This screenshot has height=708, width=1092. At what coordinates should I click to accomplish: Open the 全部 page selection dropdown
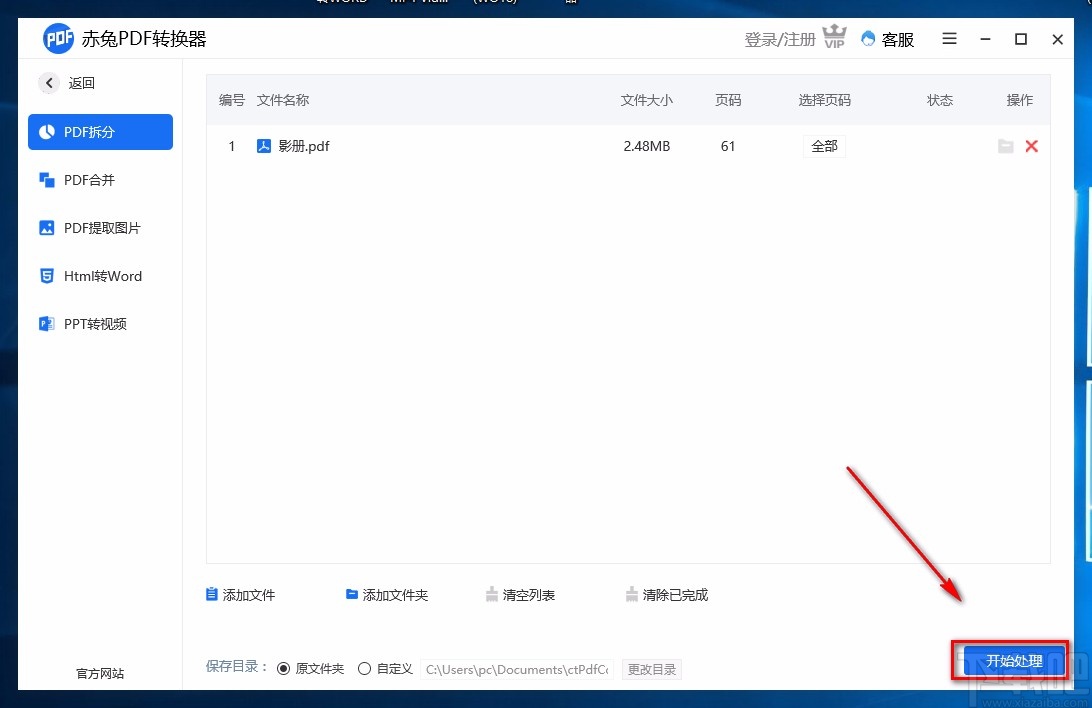coord(824,146)
